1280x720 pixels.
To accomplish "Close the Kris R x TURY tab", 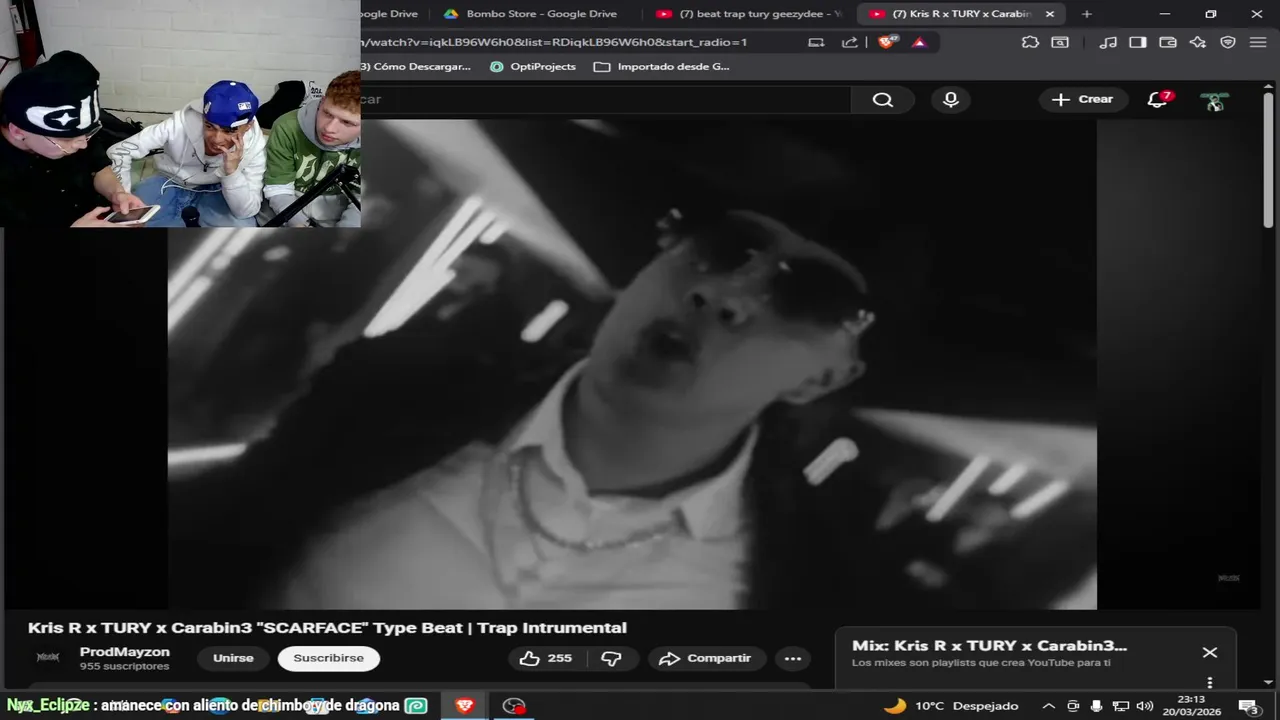I will (1050, 14).
